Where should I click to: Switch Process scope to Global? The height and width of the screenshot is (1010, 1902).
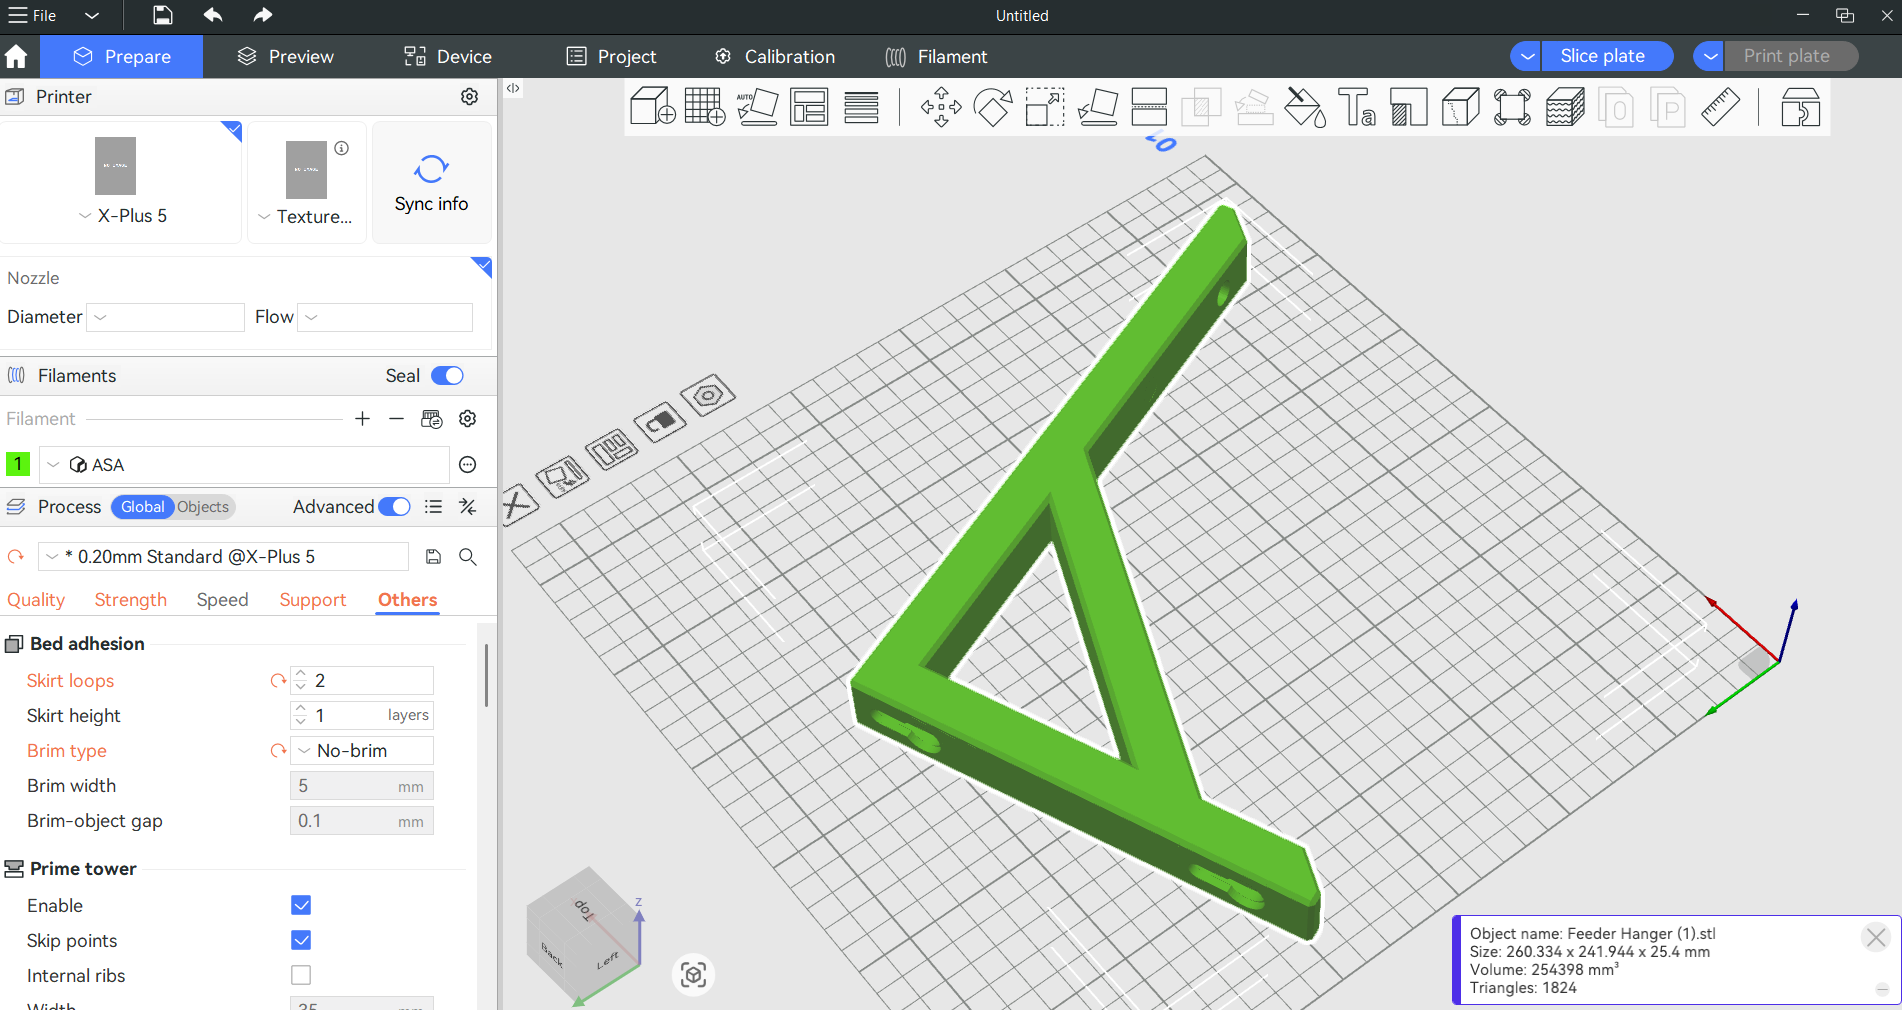tap(142, 507)
